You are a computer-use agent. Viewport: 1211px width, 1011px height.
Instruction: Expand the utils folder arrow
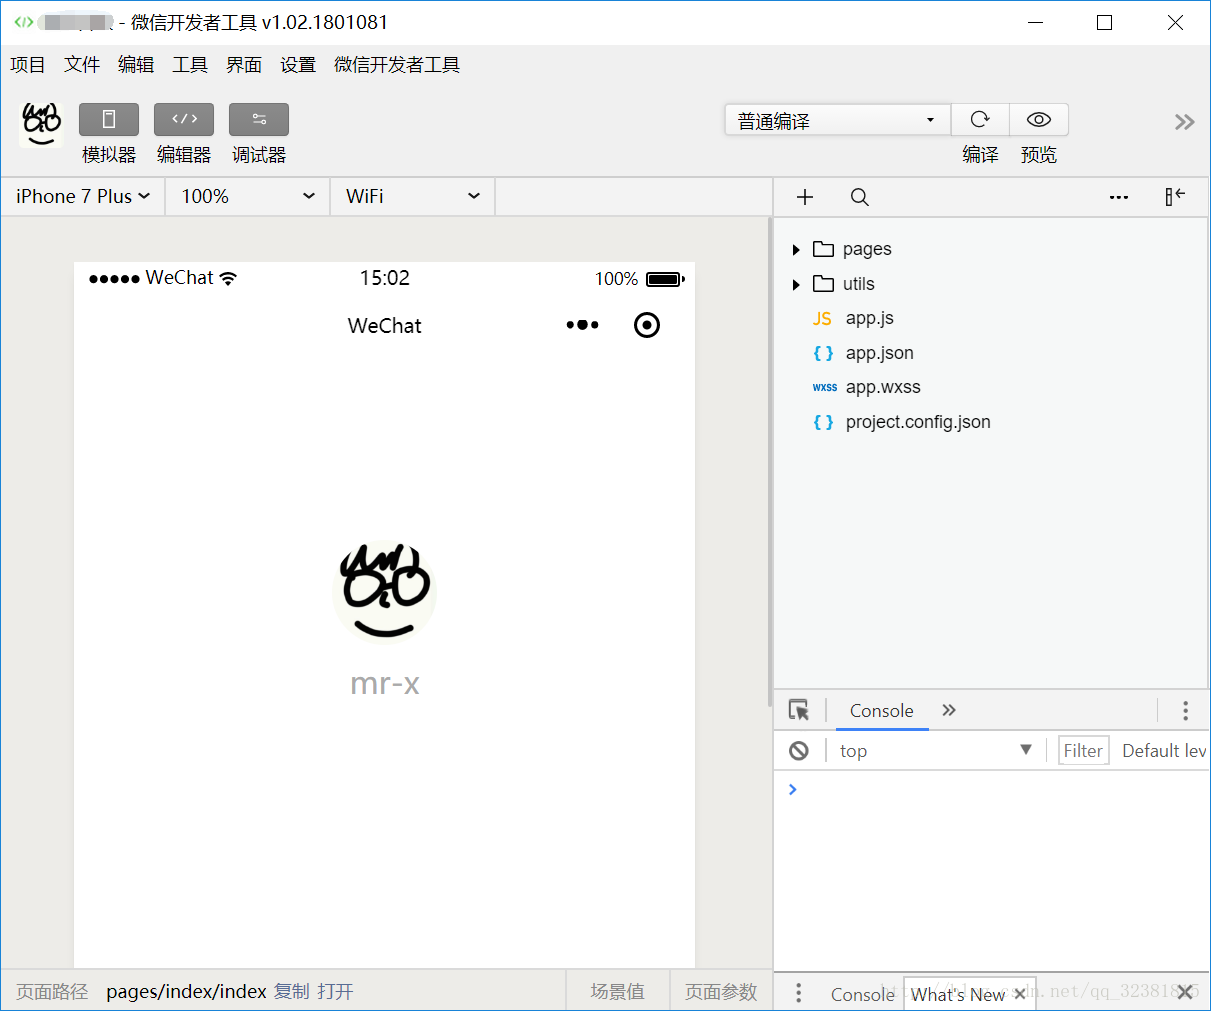pyautogui.click(x=796, y=285)
